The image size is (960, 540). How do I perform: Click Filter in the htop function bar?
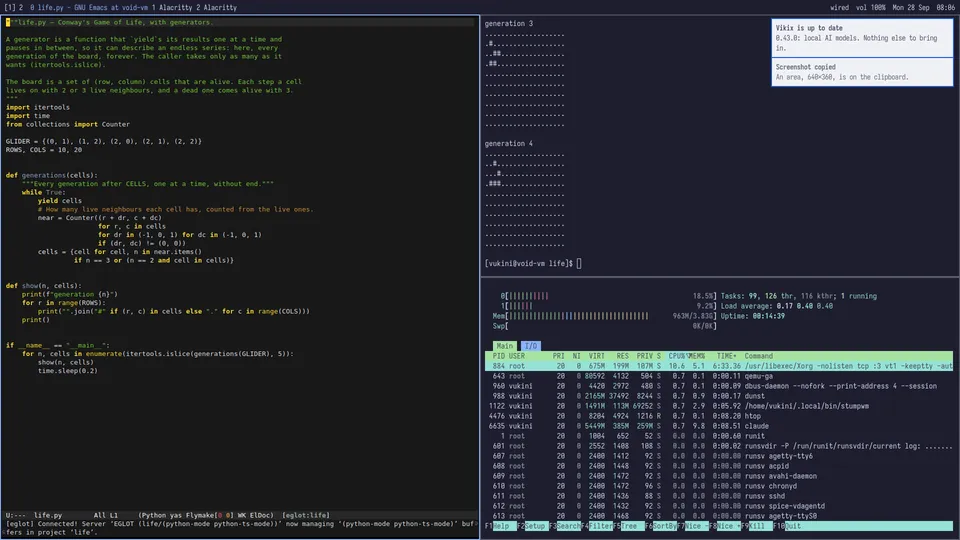pos(597,526)
